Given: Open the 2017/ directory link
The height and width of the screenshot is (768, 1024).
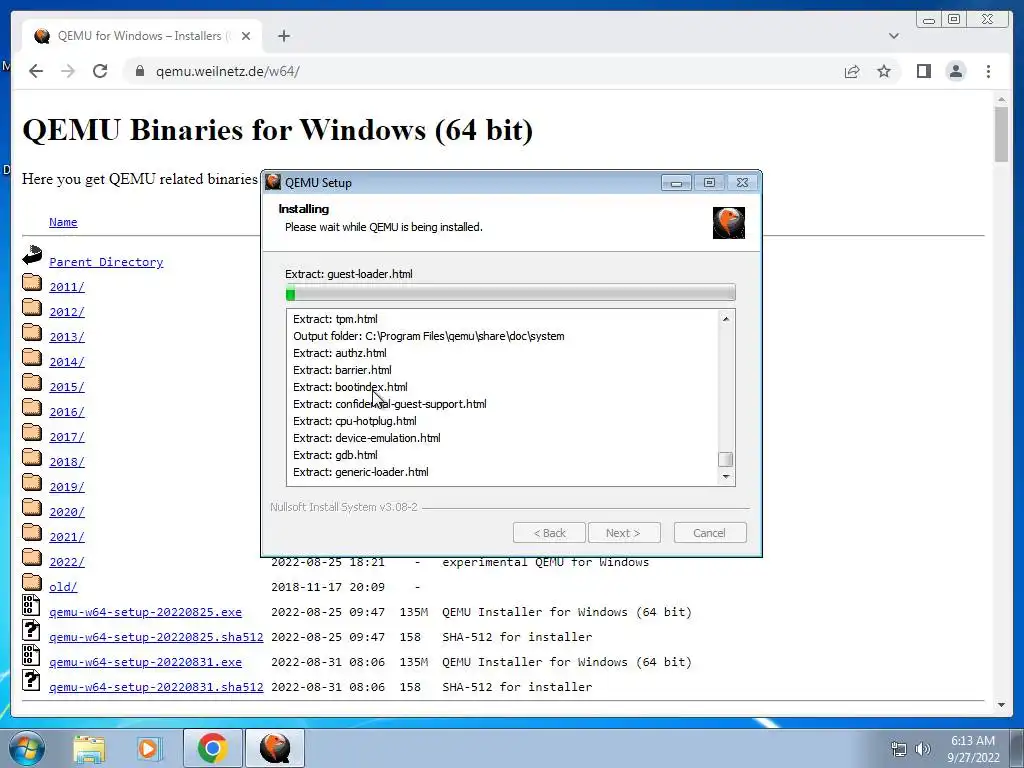Looking at the screenshot, I should click(67, 437).
